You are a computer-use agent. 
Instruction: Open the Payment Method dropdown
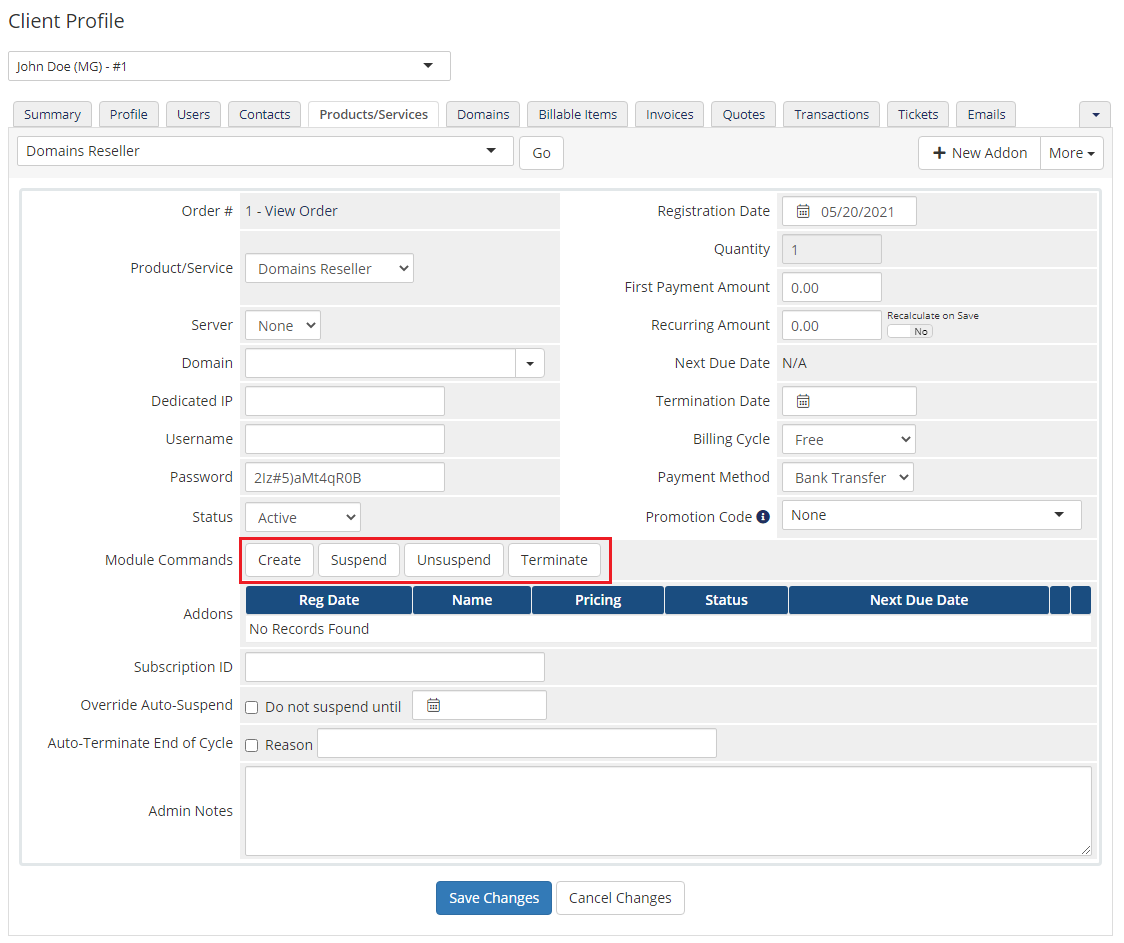848,477
